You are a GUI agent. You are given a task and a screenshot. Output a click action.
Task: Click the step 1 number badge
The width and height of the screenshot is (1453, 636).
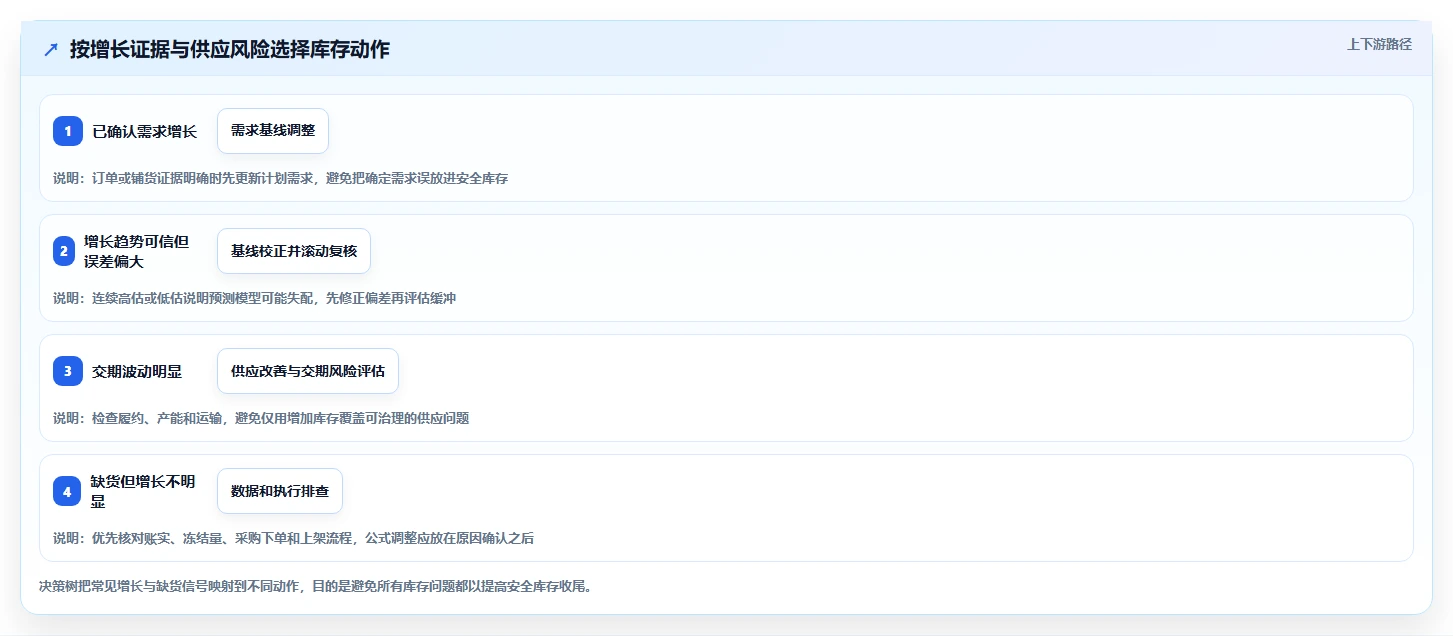point(68,131)
